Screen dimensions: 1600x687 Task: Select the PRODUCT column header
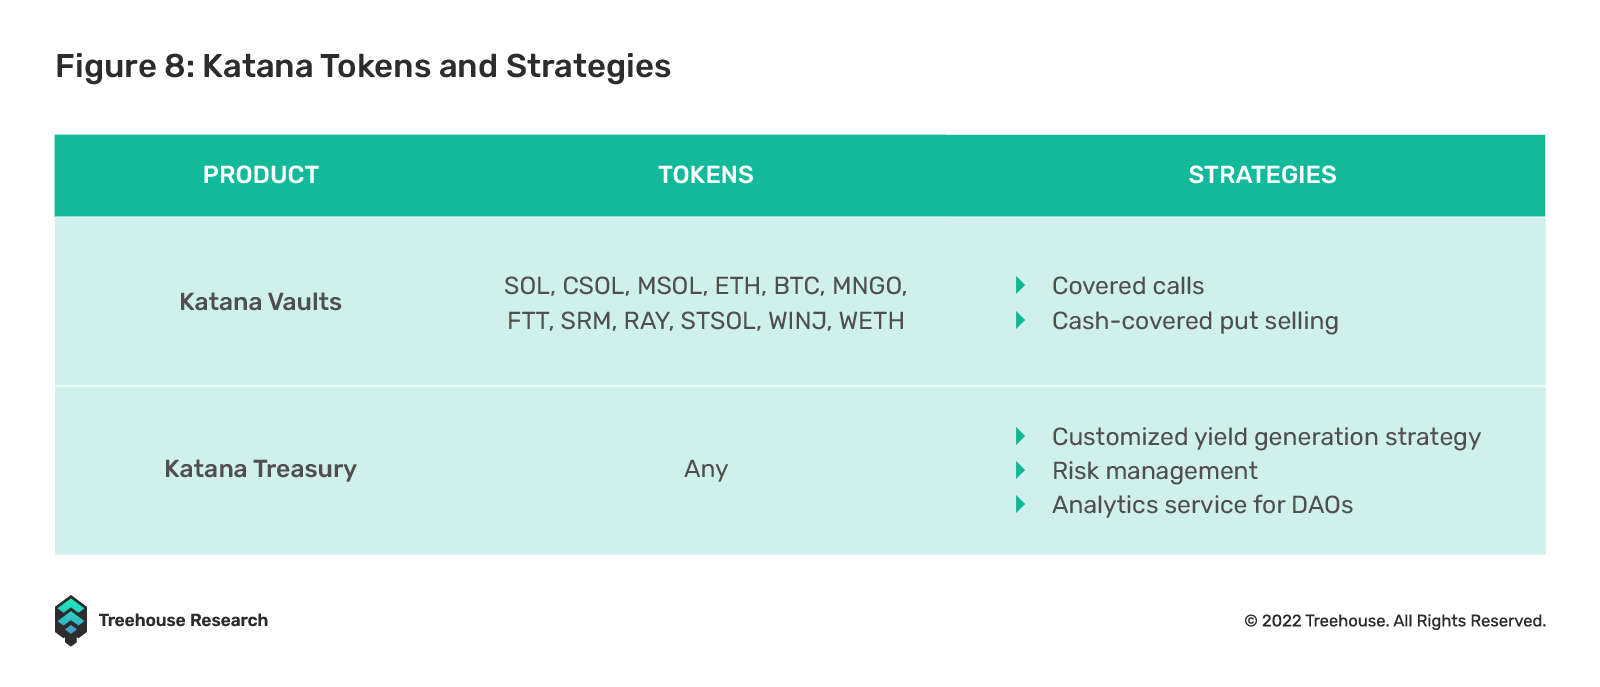click(x=261, y=175)
